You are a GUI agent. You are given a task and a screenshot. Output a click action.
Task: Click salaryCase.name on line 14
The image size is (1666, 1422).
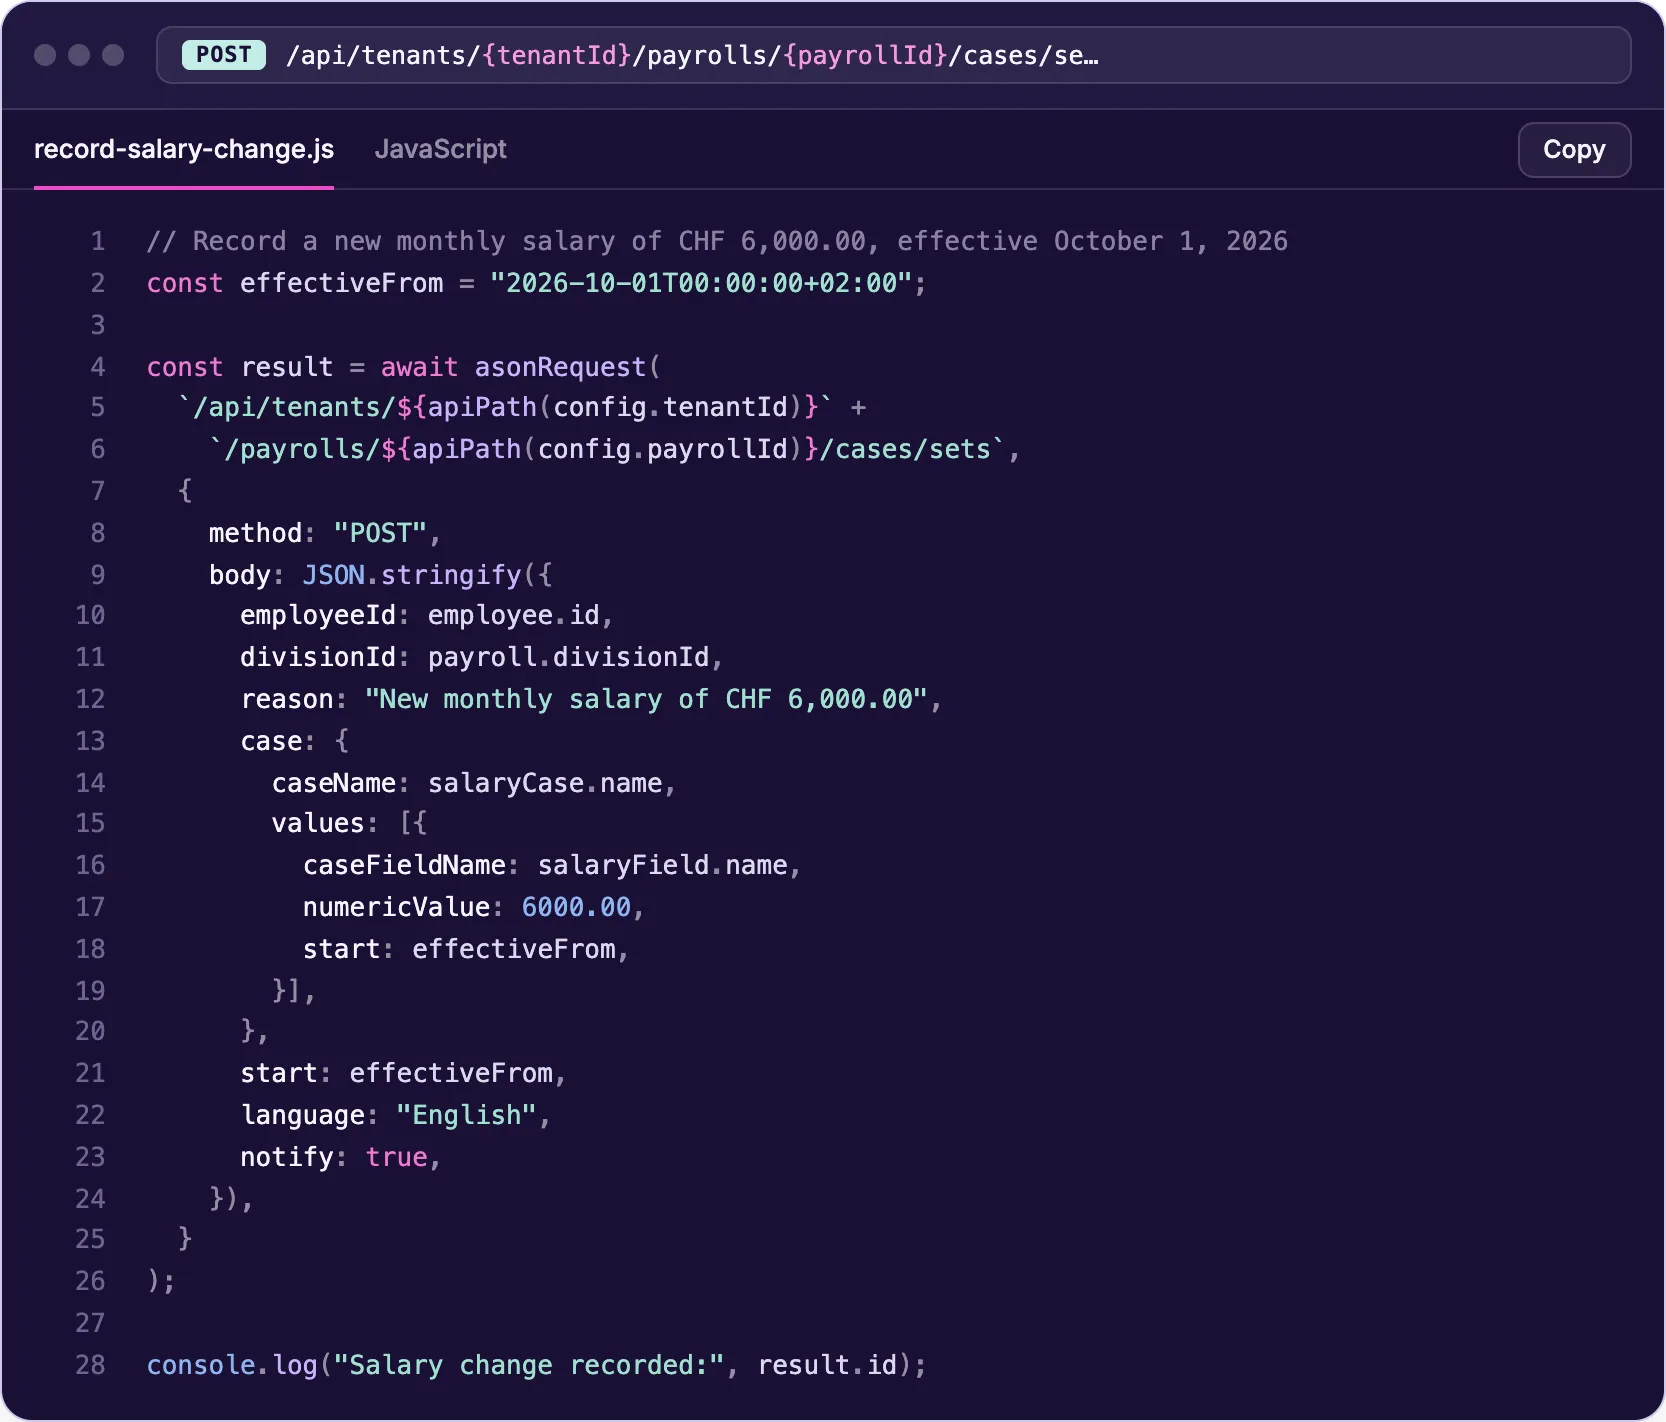click(x=546, y=783)
